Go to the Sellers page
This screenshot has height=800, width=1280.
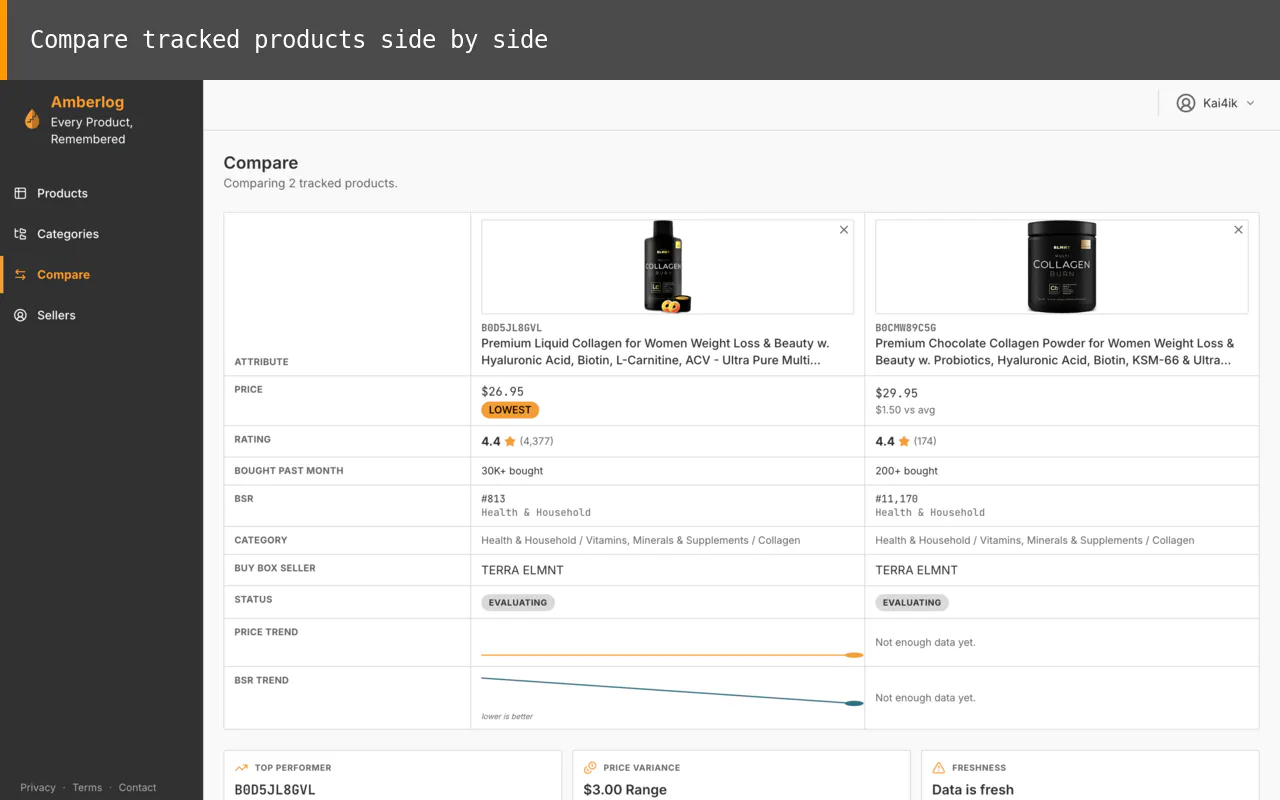(56, 315)
